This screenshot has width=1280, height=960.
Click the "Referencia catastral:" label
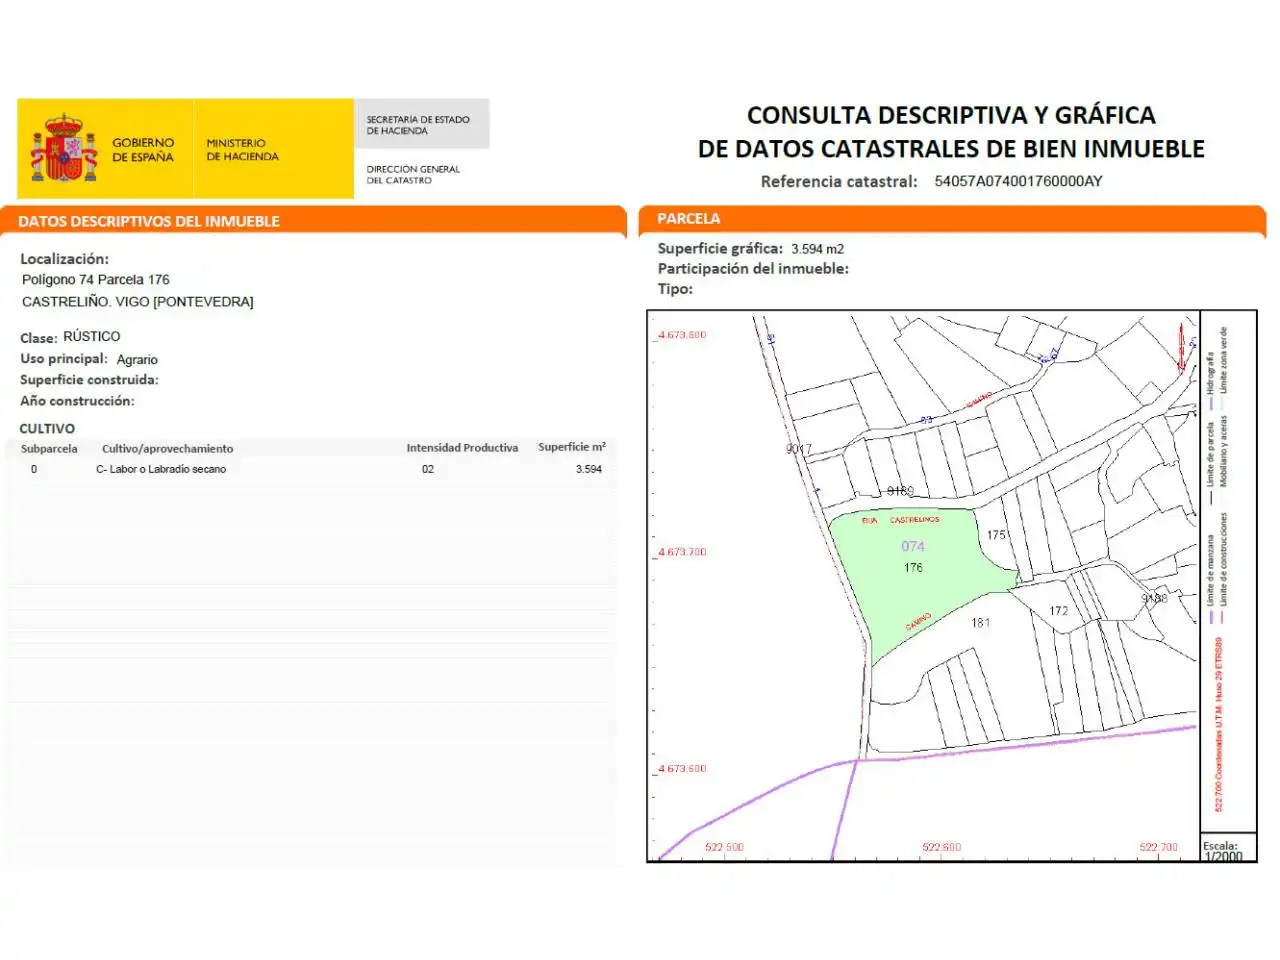click(838, 181)
